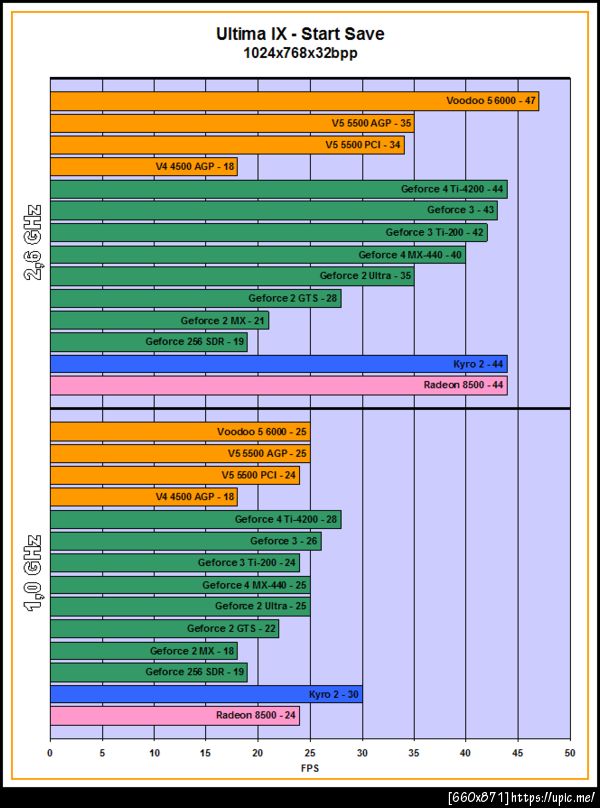Select the "Geforce 3 - 26" bar
The height and width of the screenshot is (808, 600).
click(186, 541)
